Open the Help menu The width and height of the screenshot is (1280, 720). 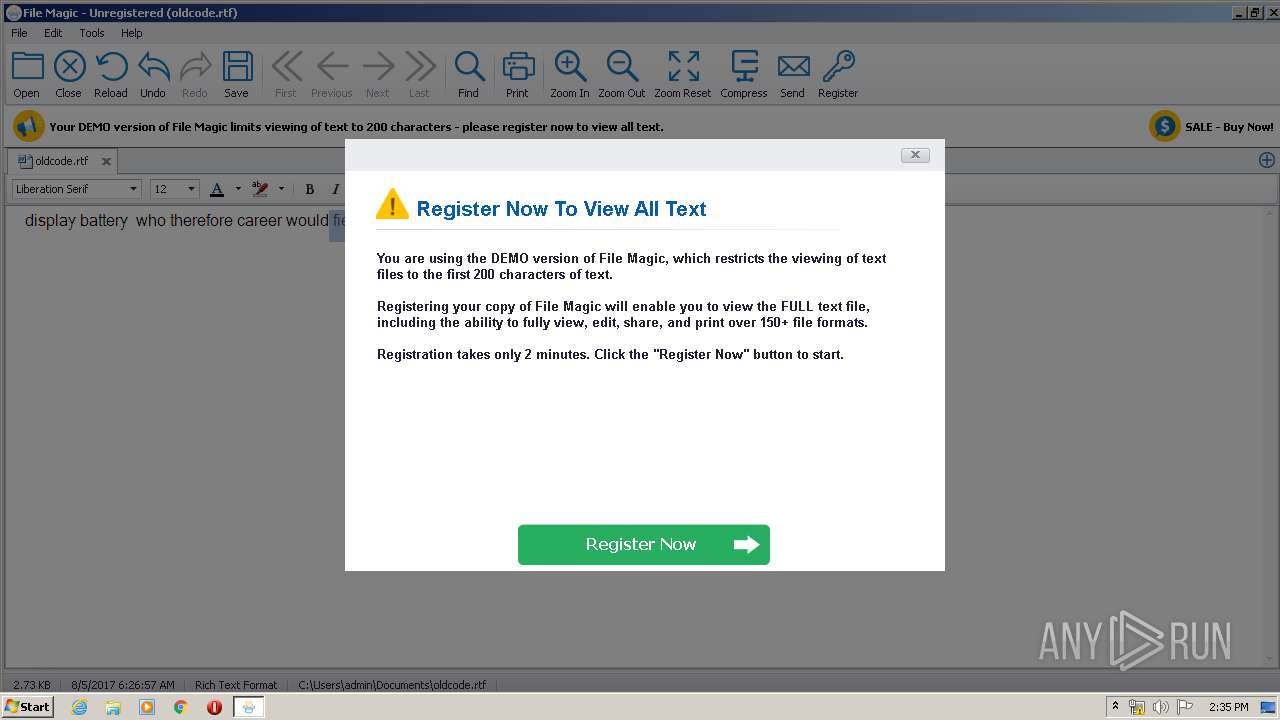[x=132, y=33]
